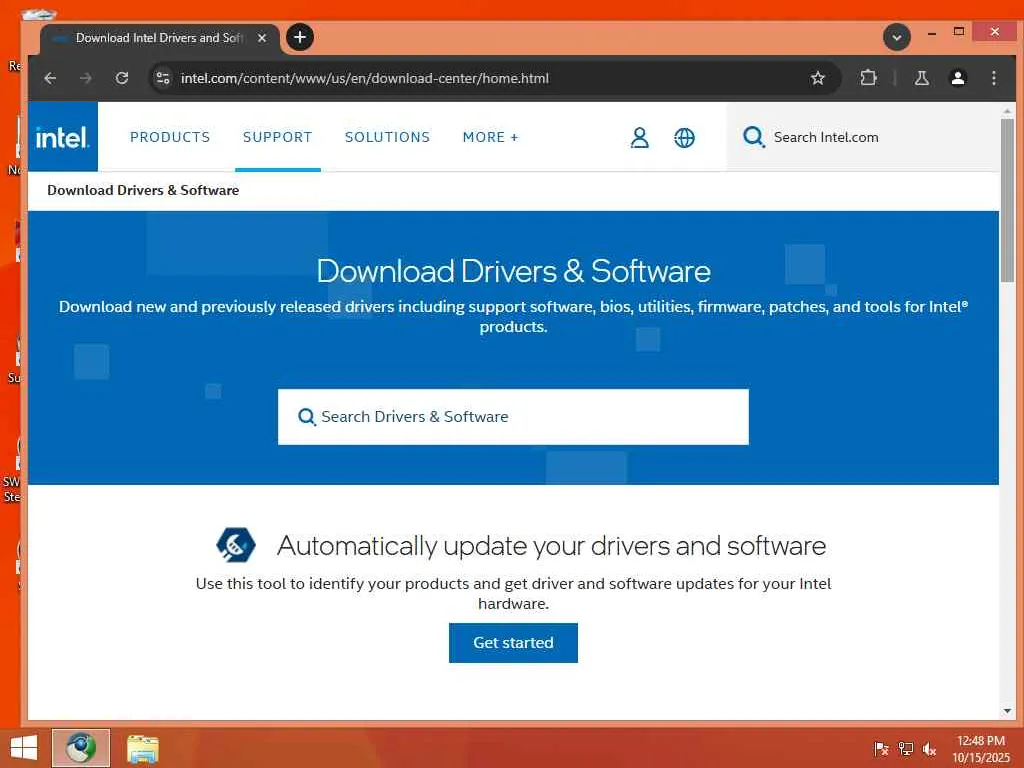Image resolution: width=1024 pixels, height=768 pixels.
Task: Click the scrollbar up arrow
Action: click(x=1007, y=112)
